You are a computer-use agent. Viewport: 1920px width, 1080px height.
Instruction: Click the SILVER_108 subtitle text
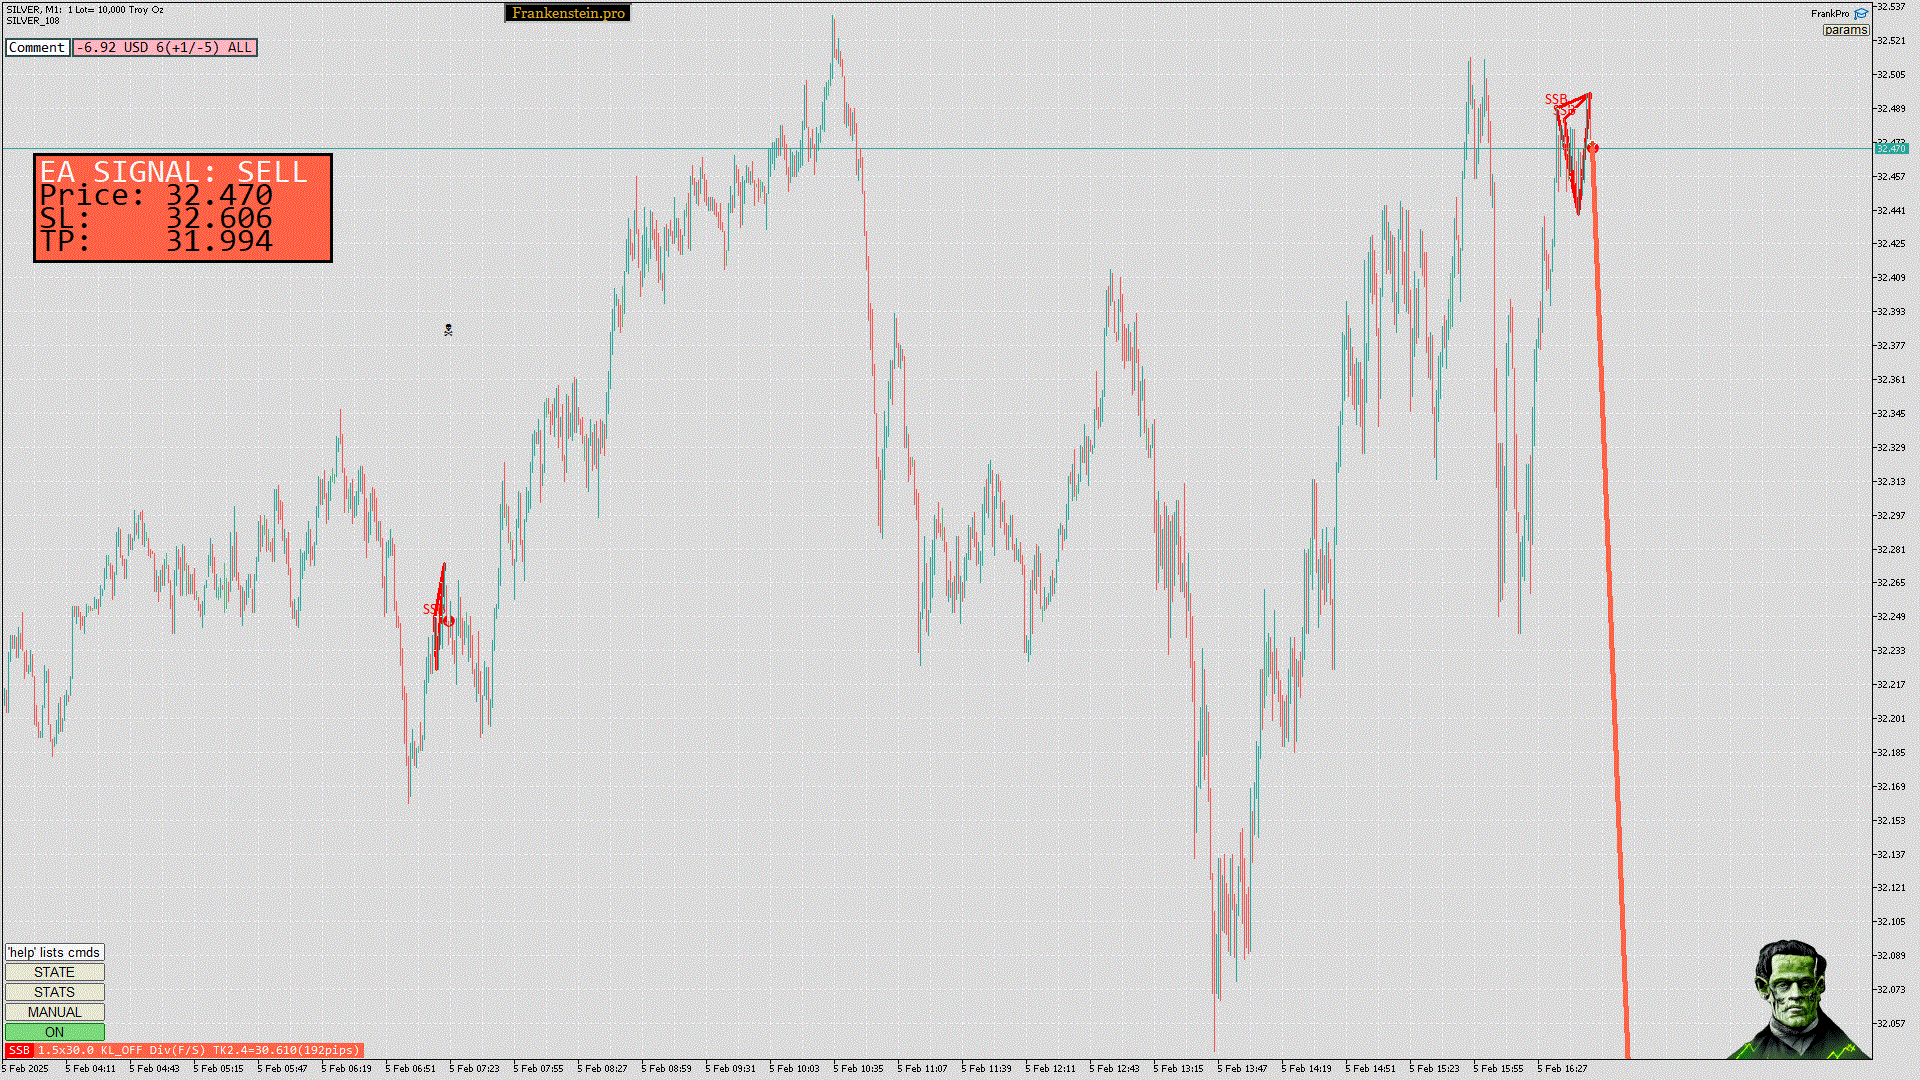[33, 21]
